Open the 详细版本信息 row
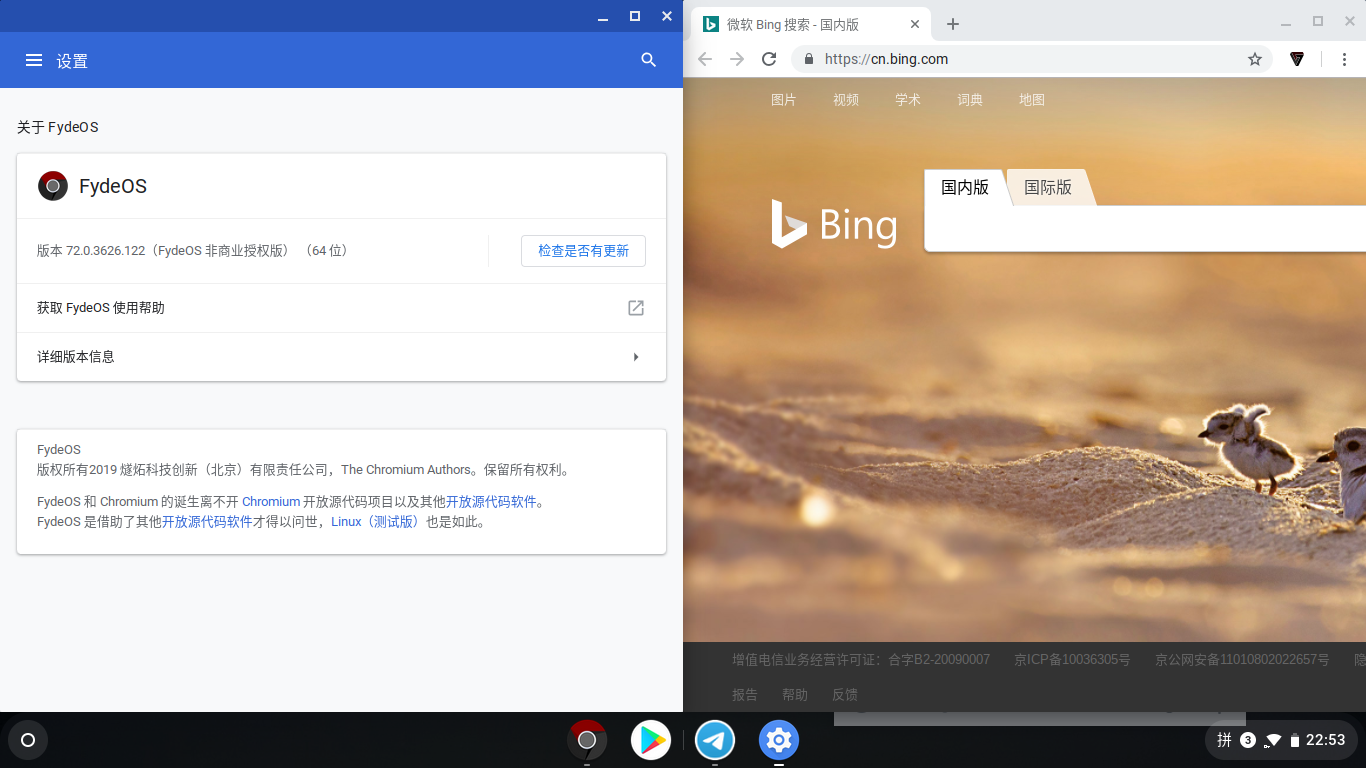 pyautogui.click(x=341, y=357)
